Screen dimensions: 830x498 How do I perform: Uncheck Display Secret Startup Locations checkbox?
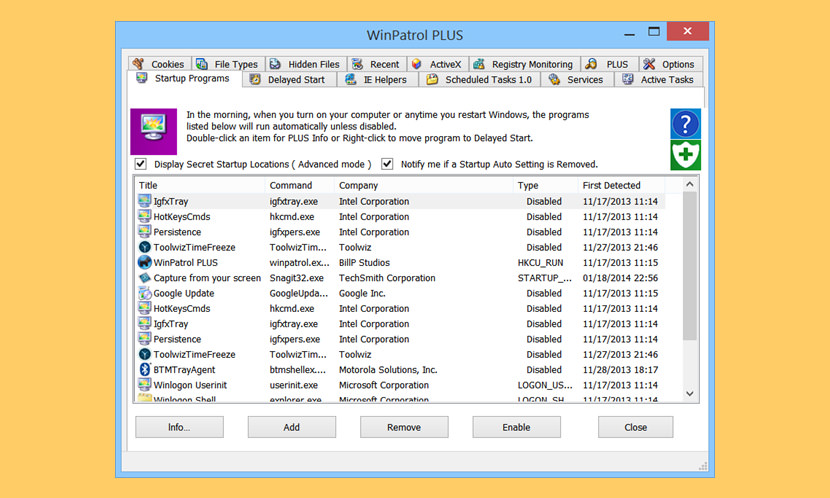pos(141,164)
